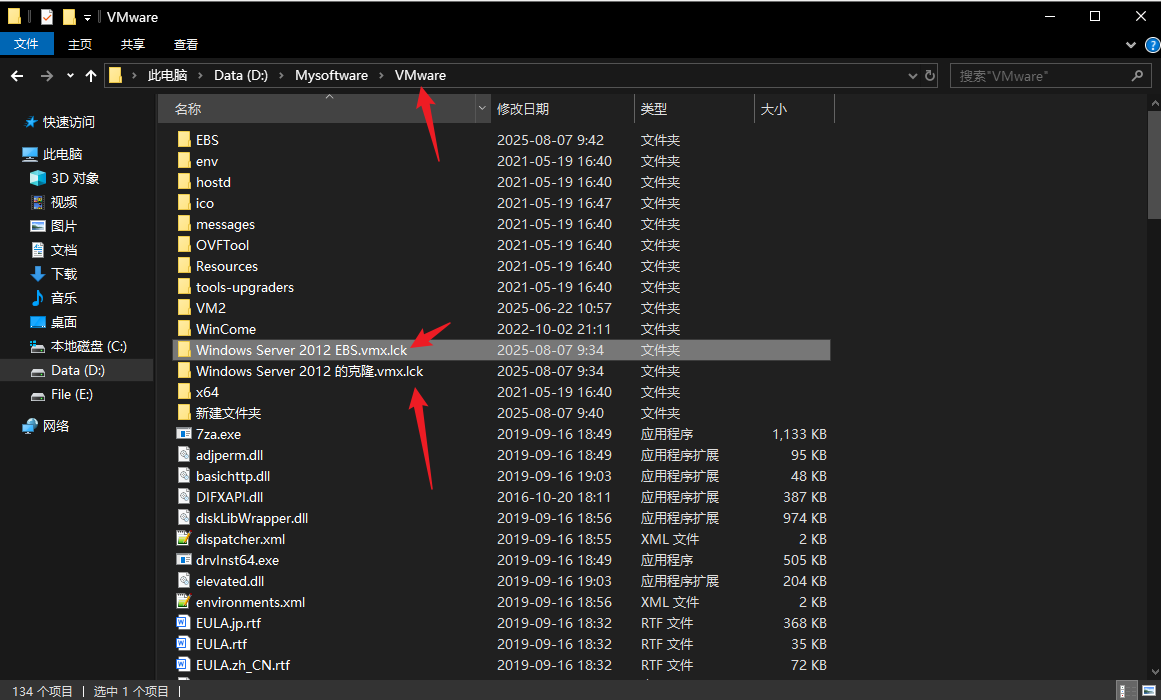
Task: Select the VM2 folder icon
Action: pos(184,307)
